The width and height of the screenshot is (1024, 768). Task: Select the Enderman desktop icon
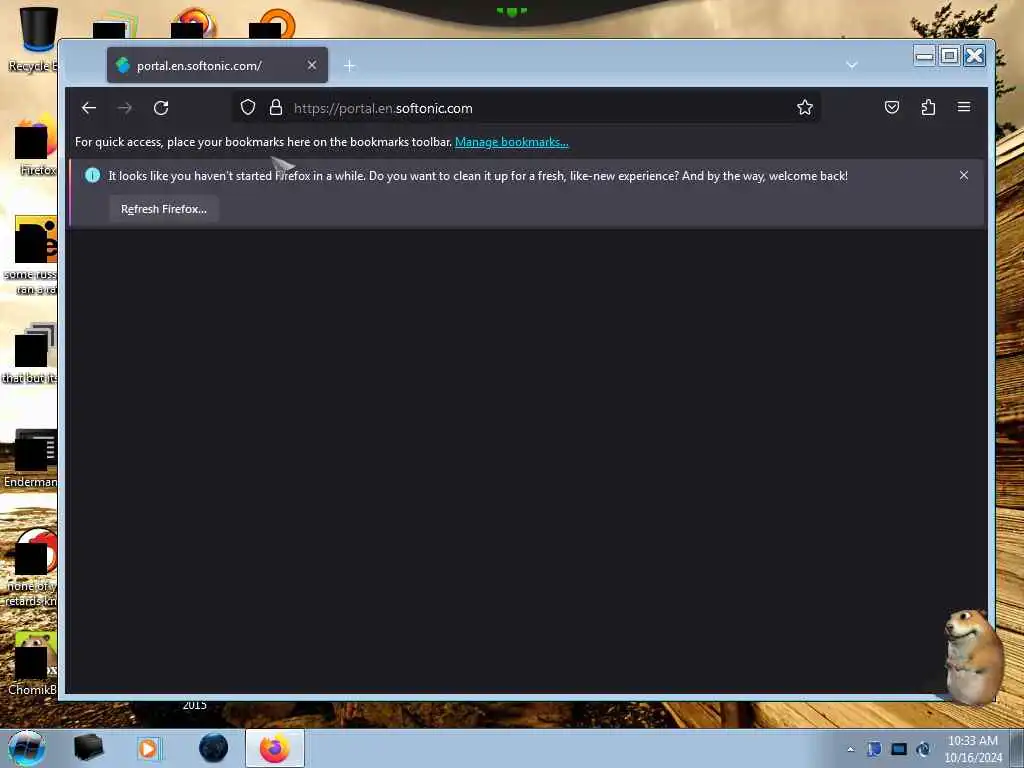pos(31,458)
